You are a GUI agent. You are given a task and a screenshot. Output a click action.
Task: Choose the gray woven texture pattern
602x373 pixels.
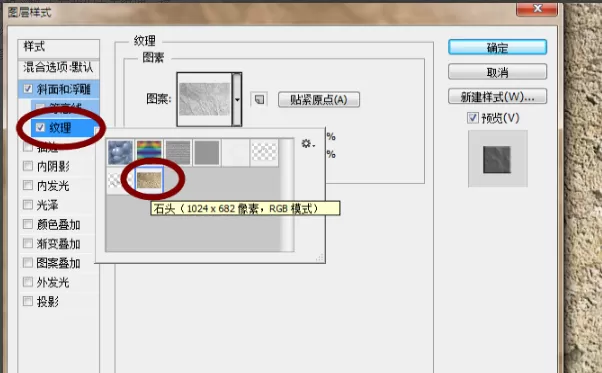pyautogui.click(x=178, y=153)
